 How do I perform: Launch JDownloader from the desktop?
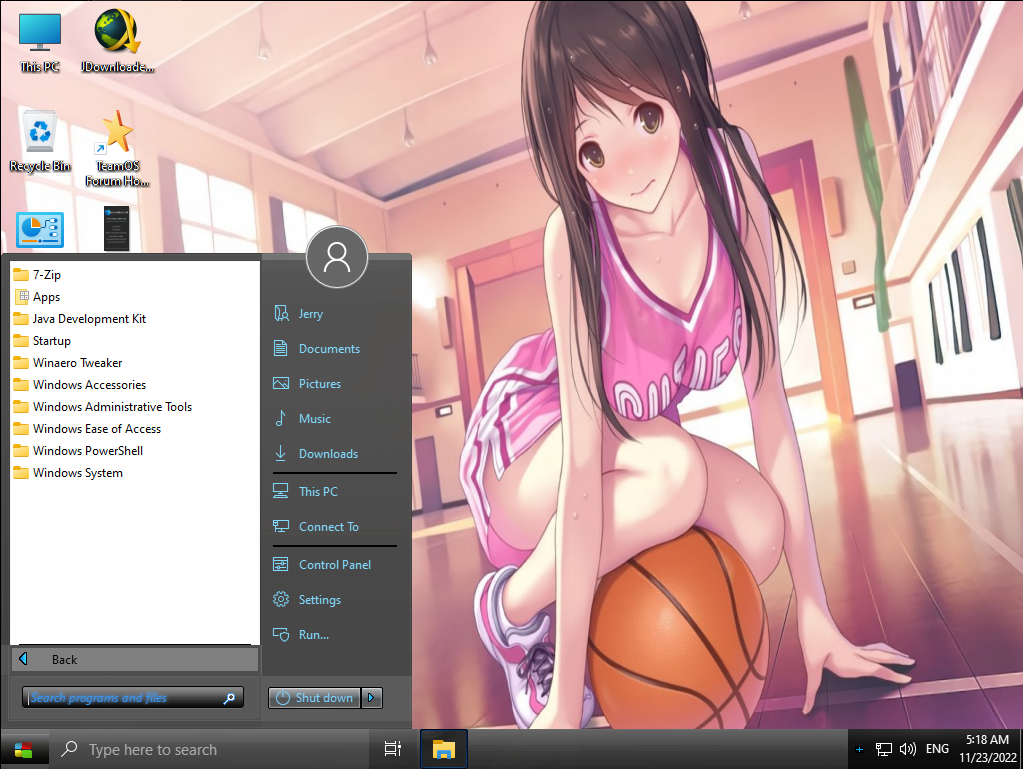[117, 42]
